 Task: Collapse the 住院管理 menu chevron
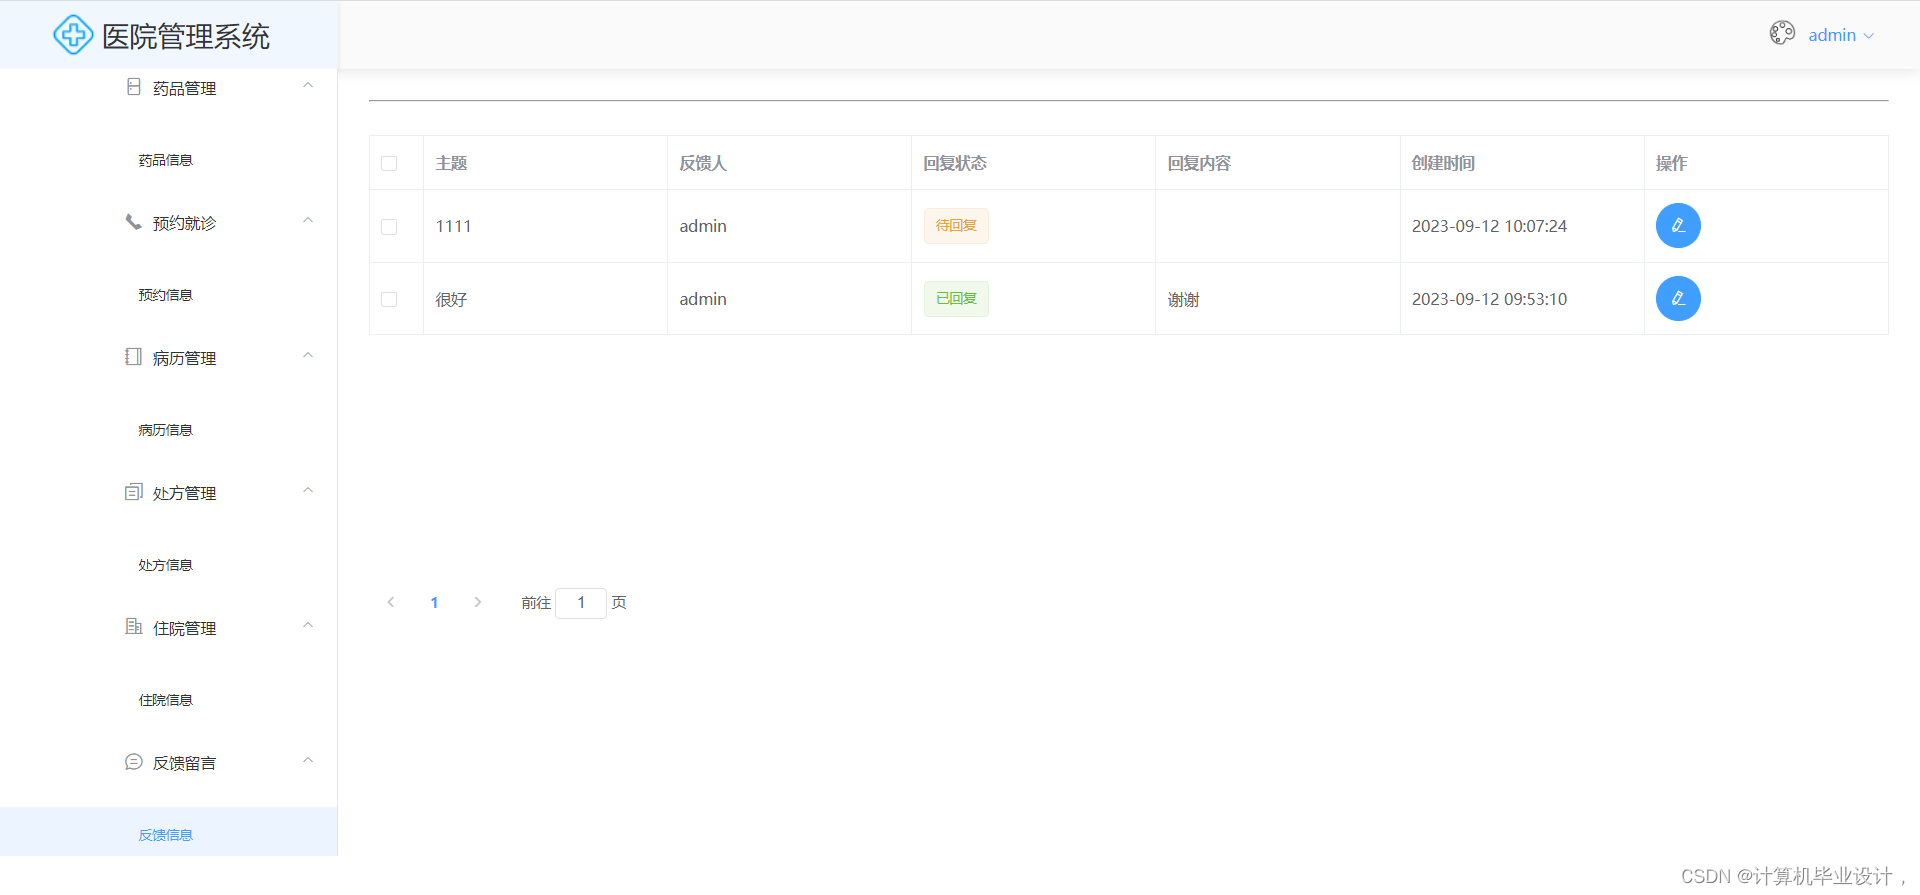pos(308,626)
